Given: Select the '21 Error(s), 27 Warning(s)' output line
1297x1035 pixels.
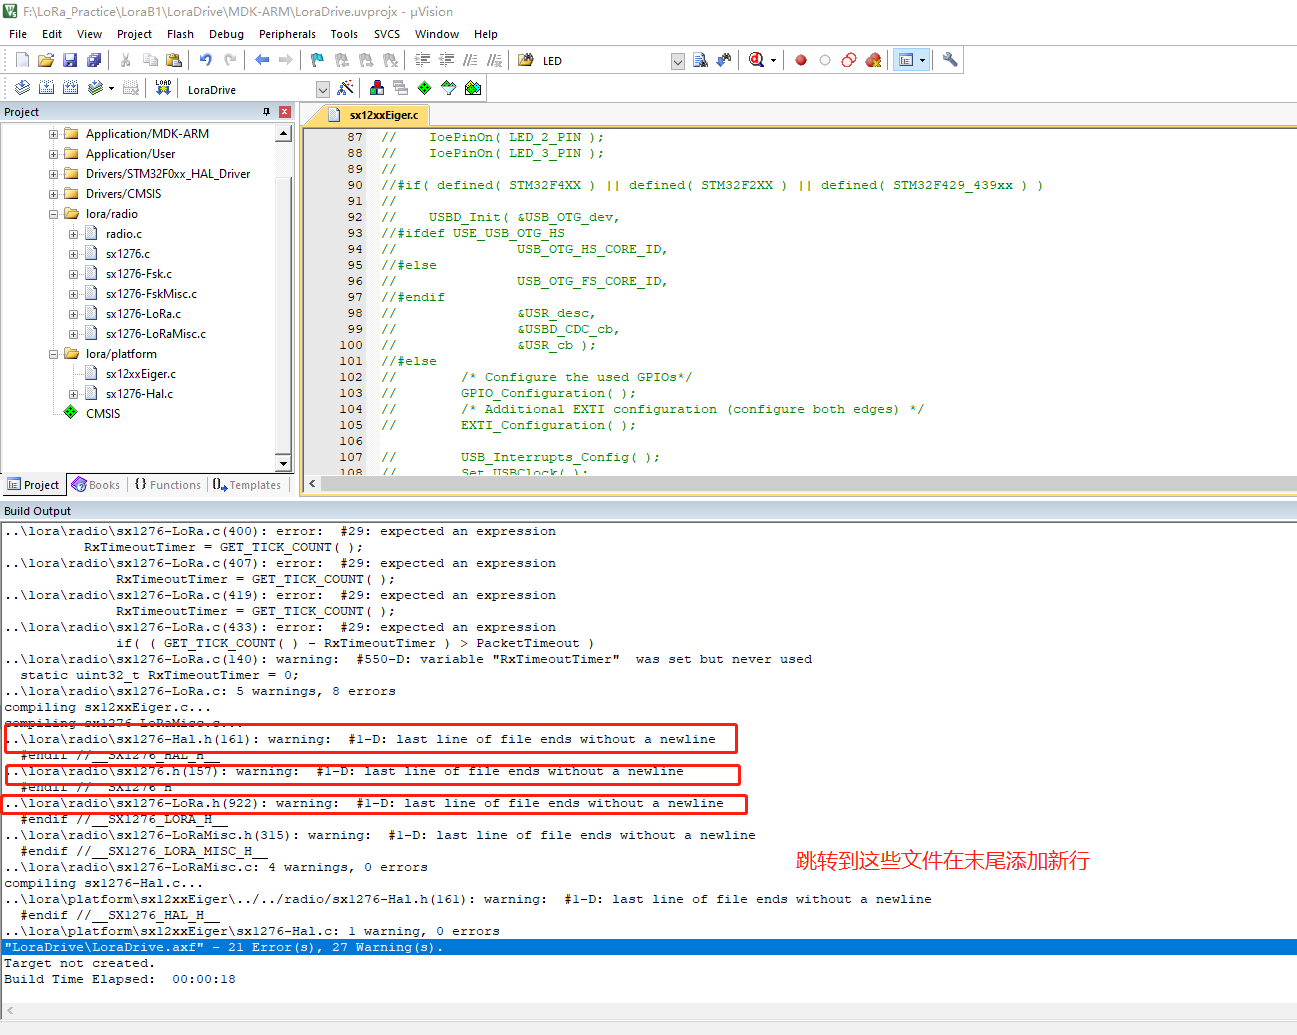Looking at the screenshot, I should (x=648, y=947).
